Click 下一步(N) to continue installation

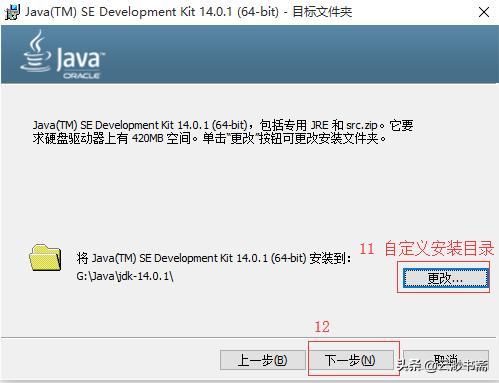pos(350,360)
